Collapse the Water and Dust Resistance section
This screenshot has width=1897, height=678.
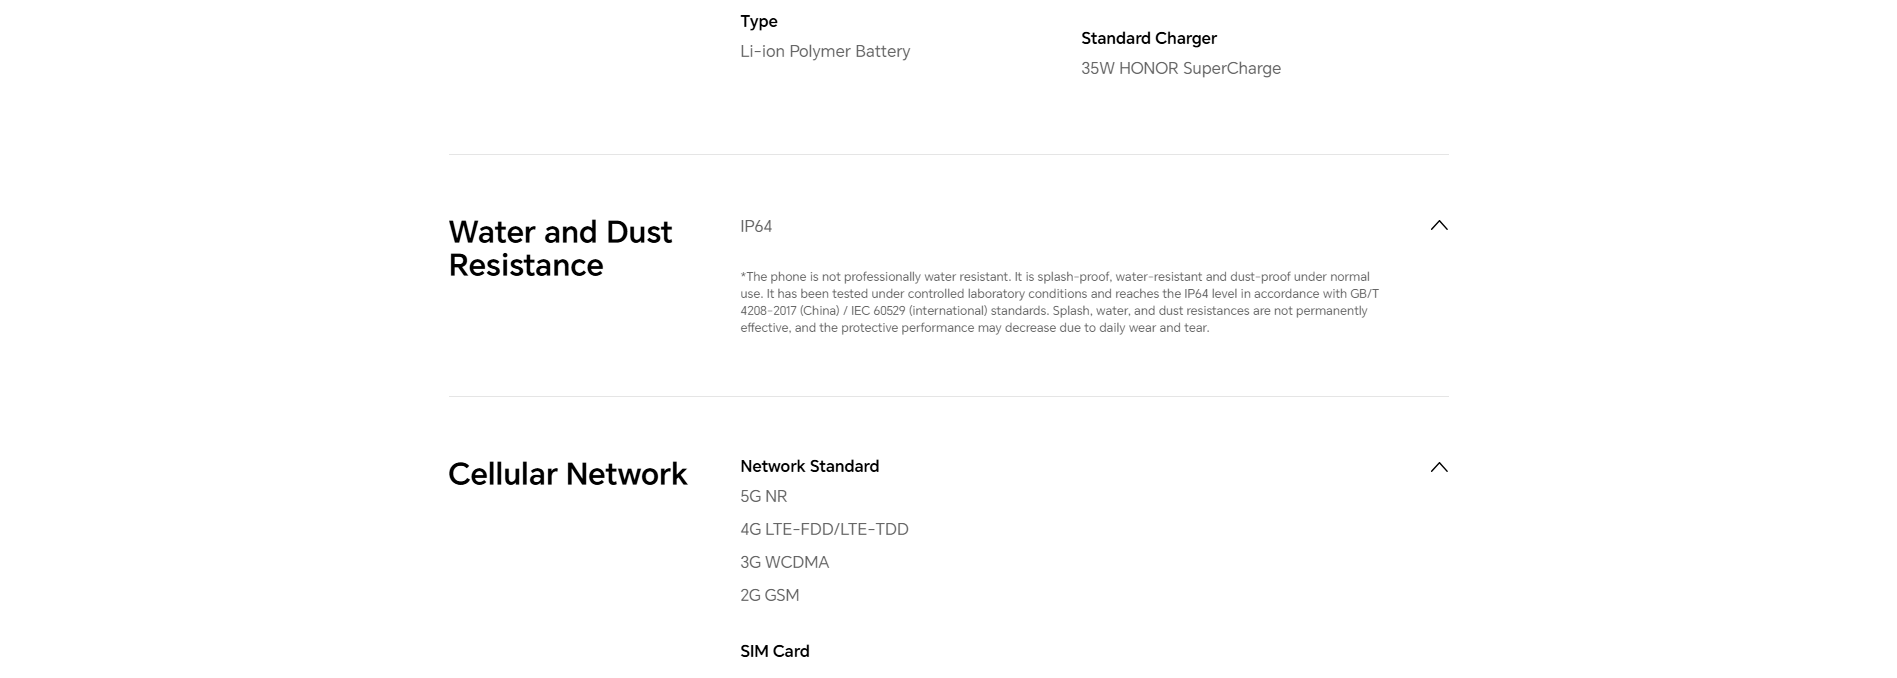tap(1439, 225)
